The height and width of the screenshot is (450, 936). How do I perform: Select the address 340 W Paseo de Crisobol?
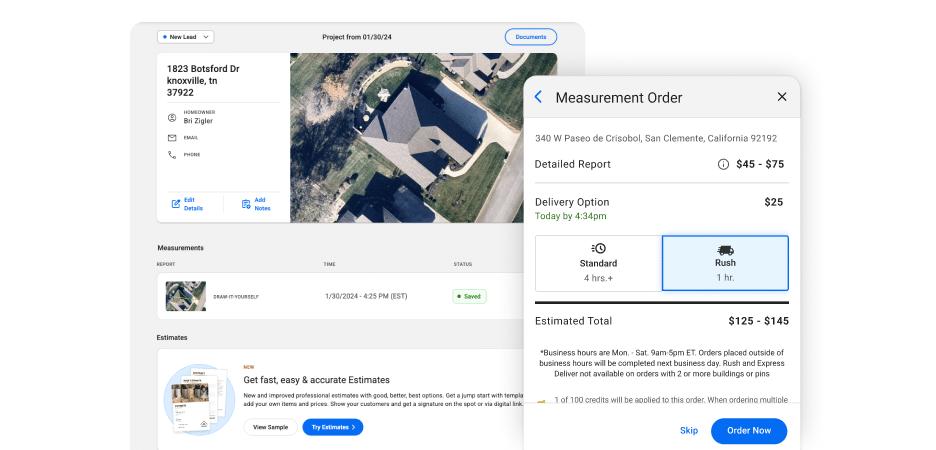pos(656,138)
